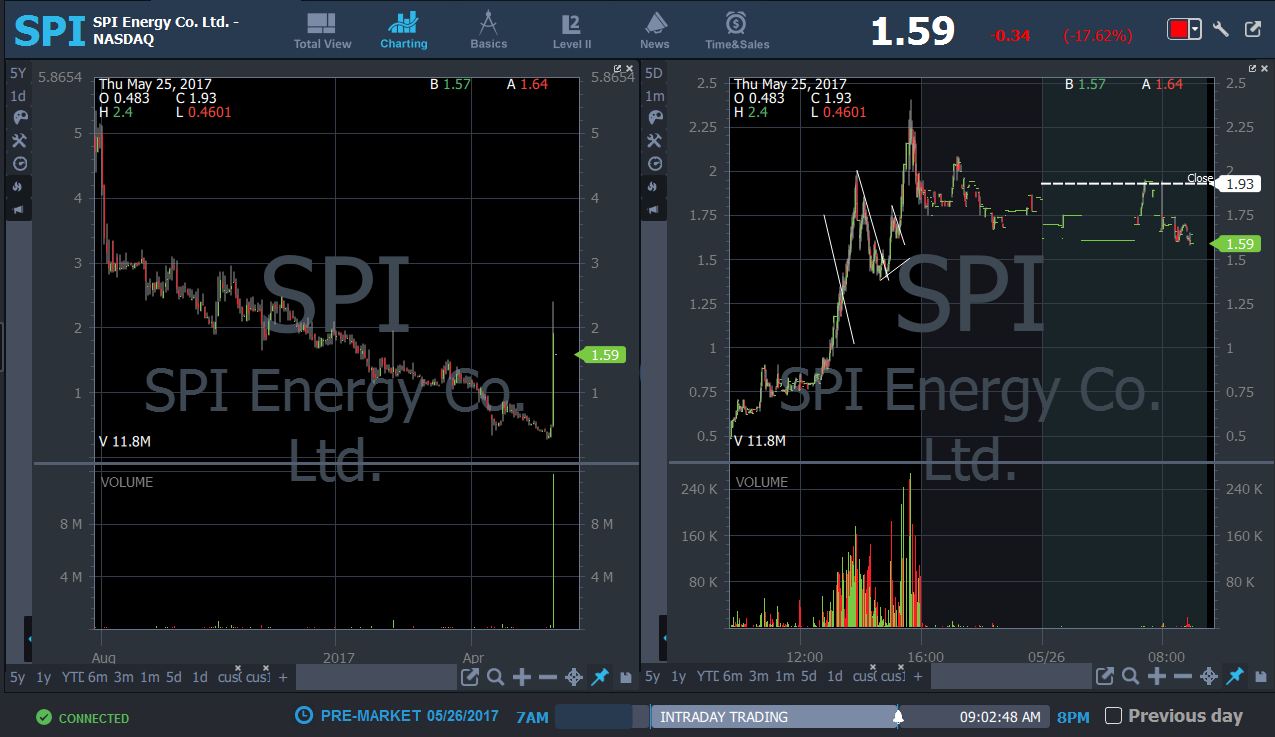
Task: Toggle right chart megaphone icon
Action: point(655,209)
